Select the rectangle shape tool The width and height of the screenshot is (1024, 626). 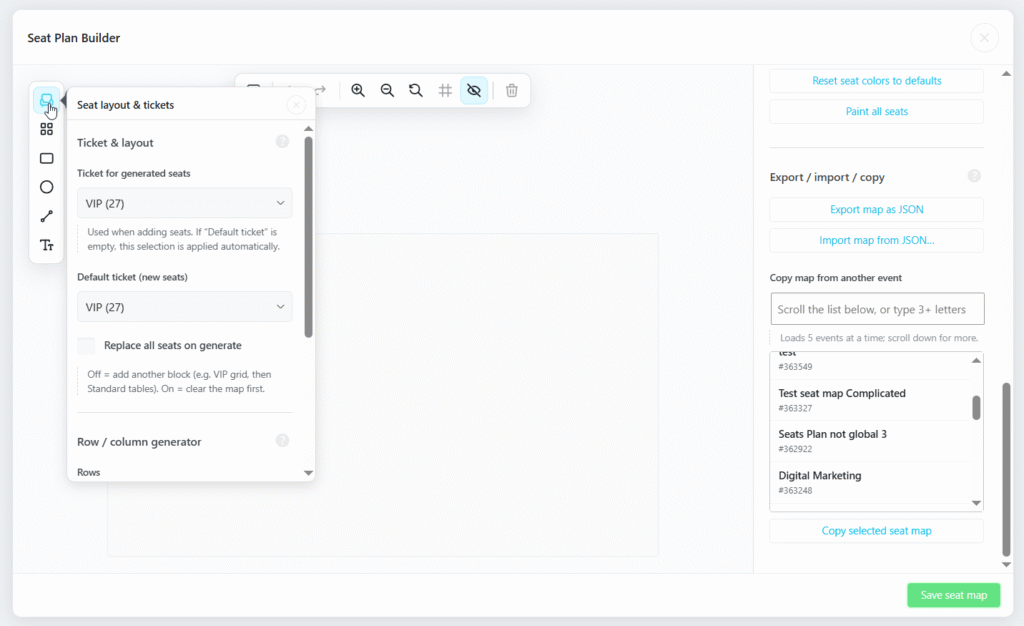click(46, 159)
